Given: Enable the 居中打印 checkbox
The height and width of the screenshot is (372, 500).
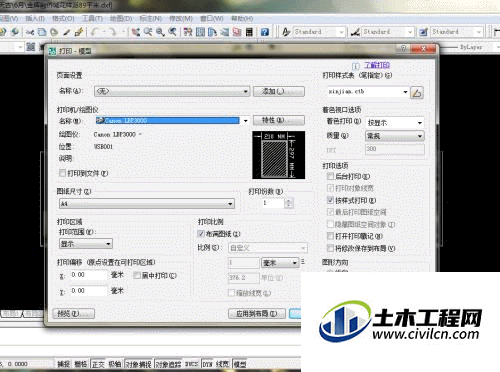Looking at the screenshot, I should pos(137,275).
